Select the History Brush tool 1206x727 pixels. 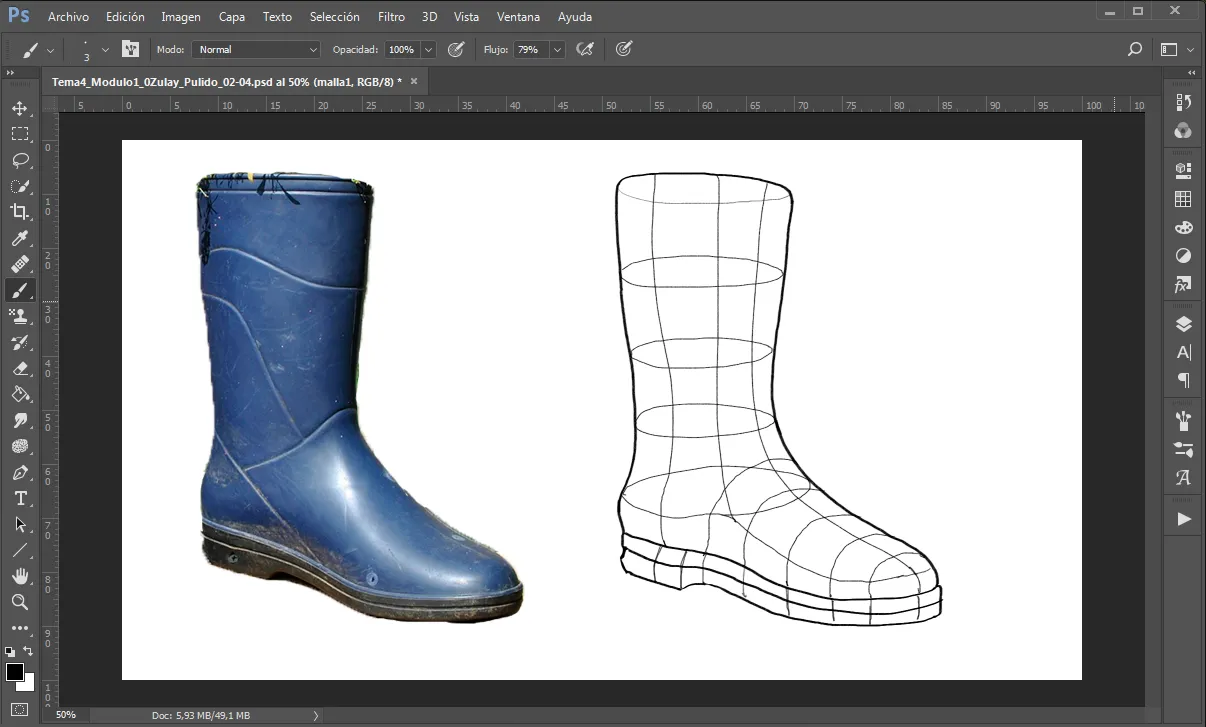[20, 342]
